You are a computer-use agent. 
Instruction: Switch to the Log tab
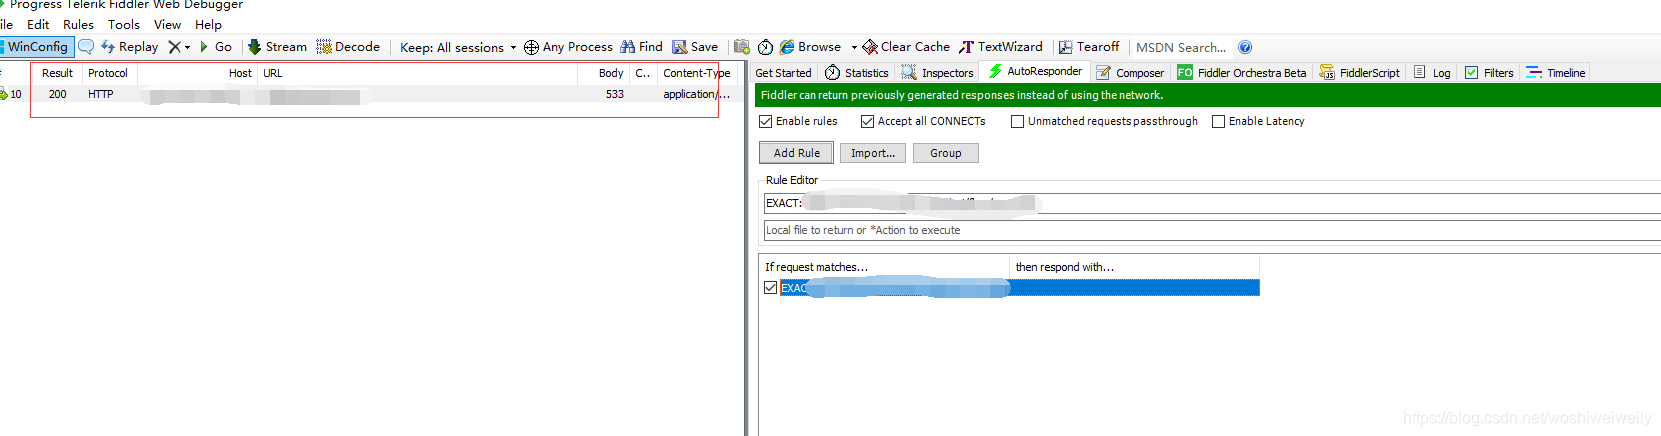tap(1431, 72)
